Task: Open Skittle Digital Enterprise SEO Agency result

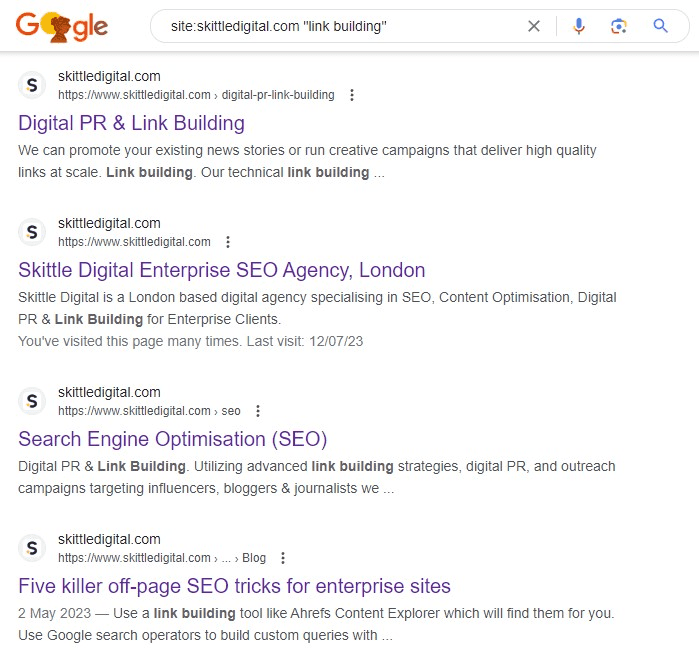Action: click(x=222, y=270)
